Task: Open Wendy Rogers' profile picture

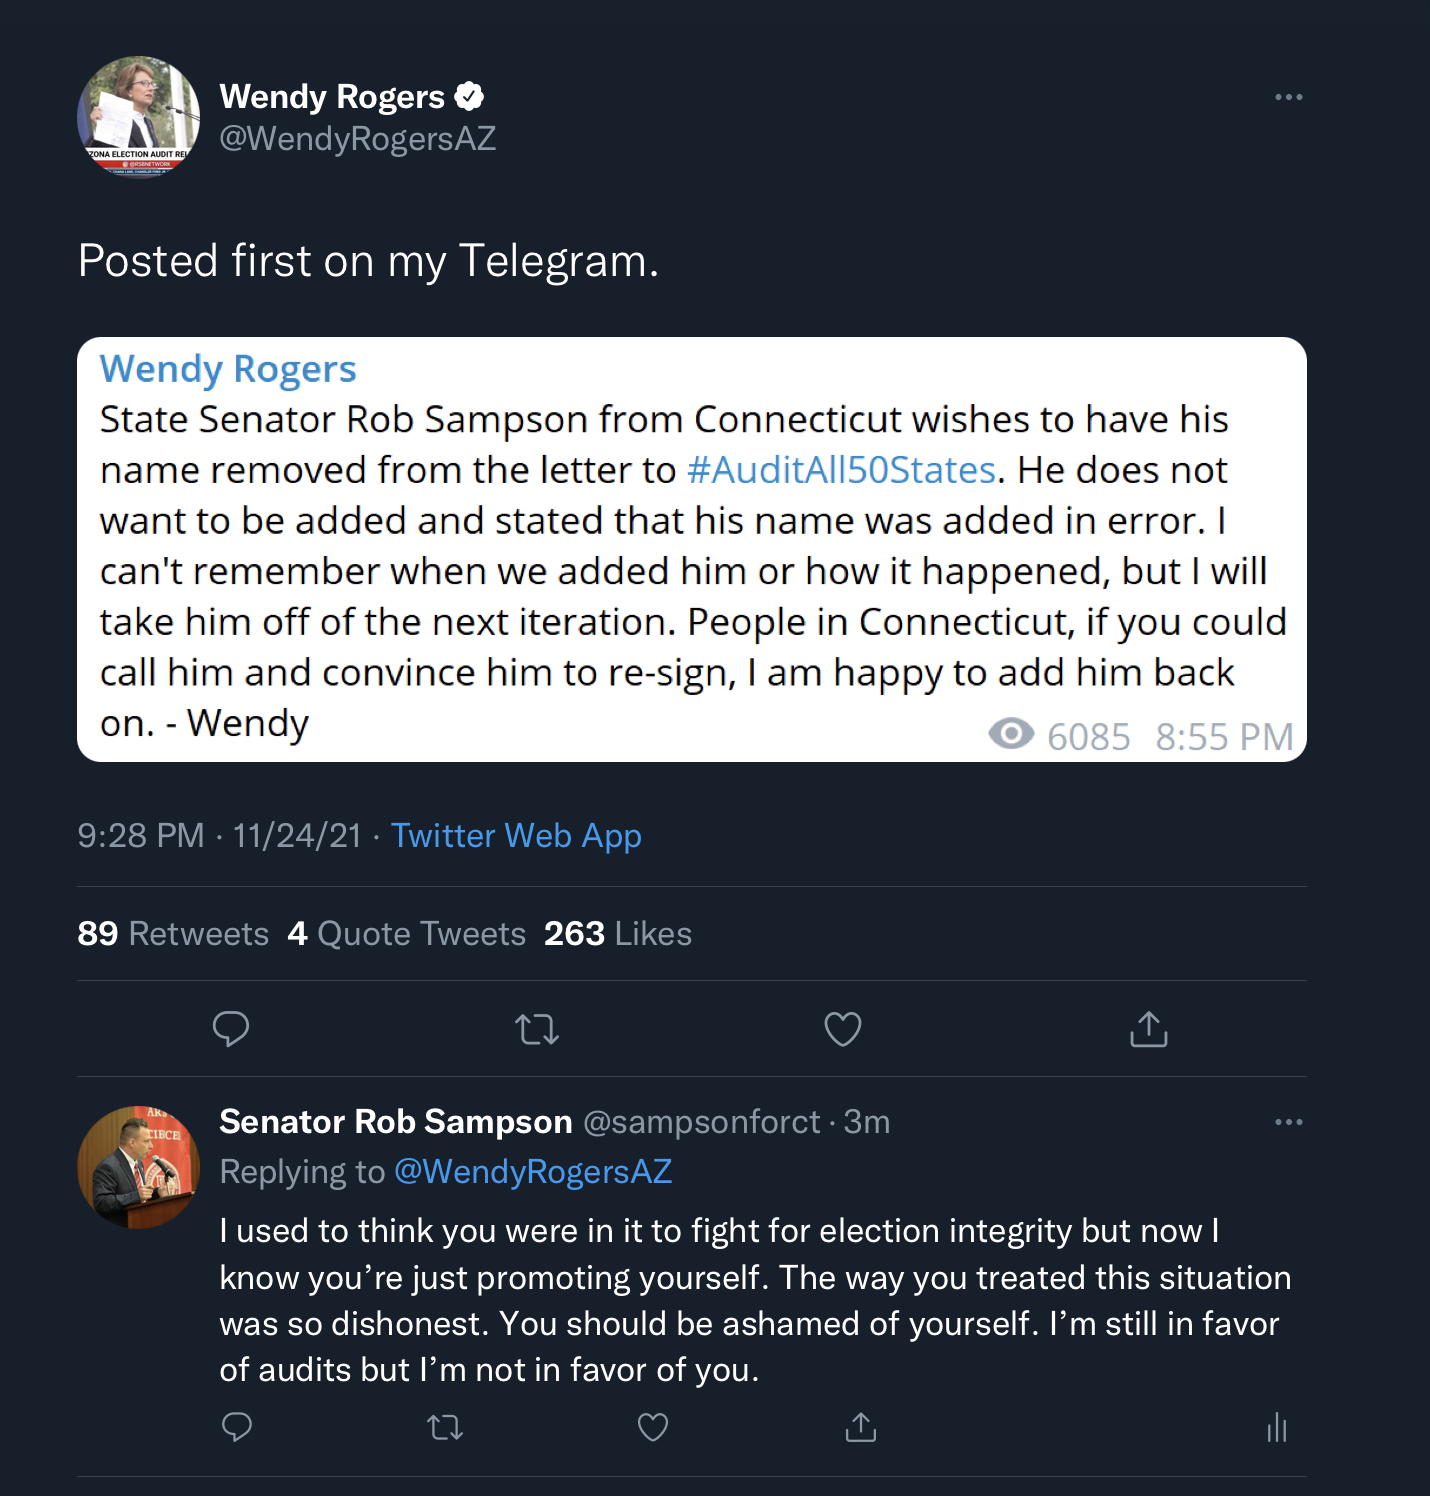Action: click(x=139, y=117)
